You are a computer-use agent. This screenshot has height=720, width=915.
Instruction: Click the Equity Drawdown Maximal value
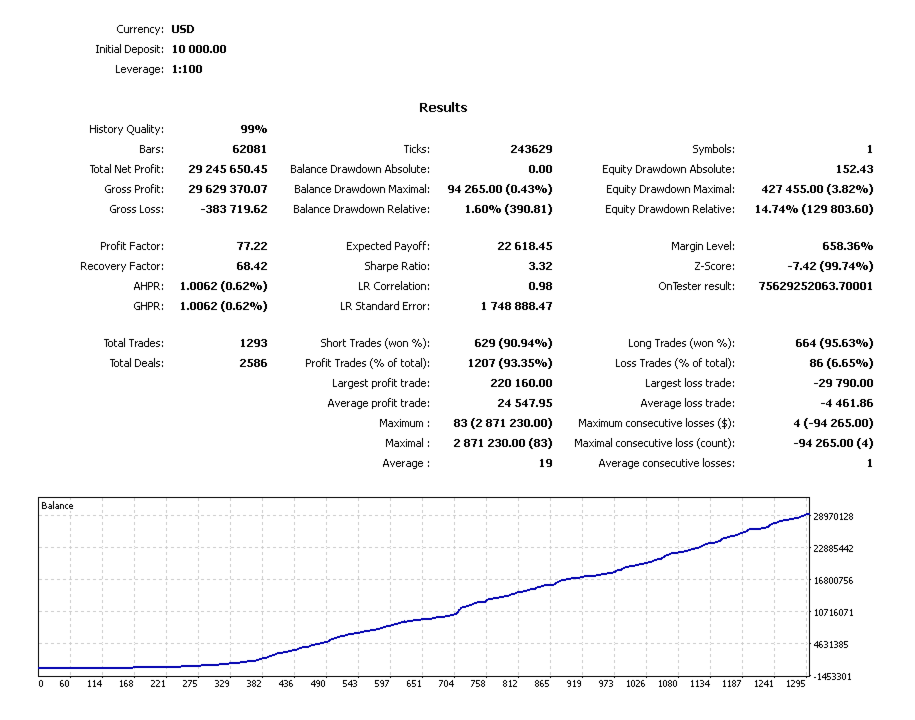[817, 189]
